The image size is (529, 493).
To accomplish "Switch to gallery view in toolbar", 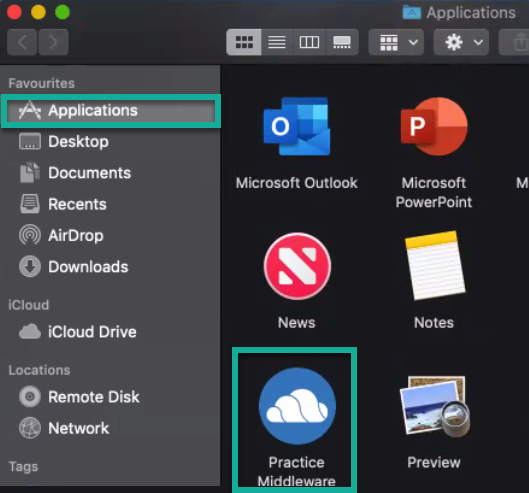I will (x=342, y=42).
